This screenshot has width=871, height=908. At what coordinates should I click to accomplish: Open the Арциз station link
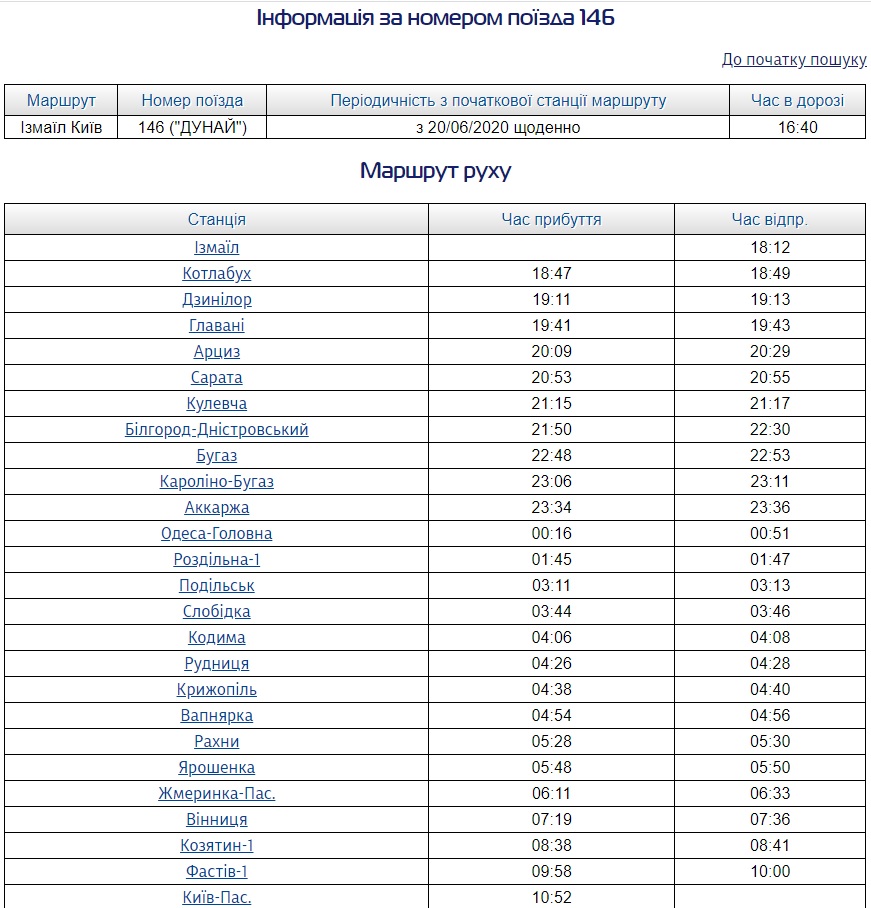[217, 352]
